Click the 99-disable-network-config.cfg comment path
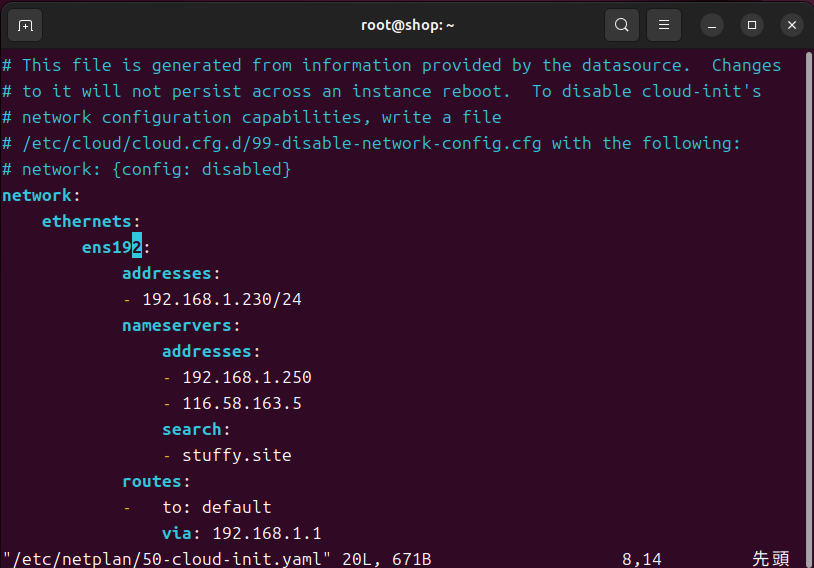 click(x=281, y=143)
